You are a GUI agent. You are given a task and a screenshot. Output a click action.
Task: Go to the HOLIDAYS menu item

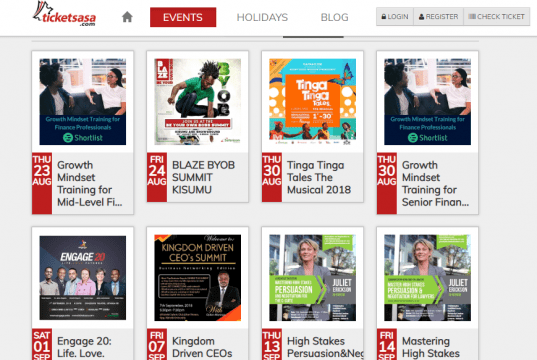tap(262, 17)
